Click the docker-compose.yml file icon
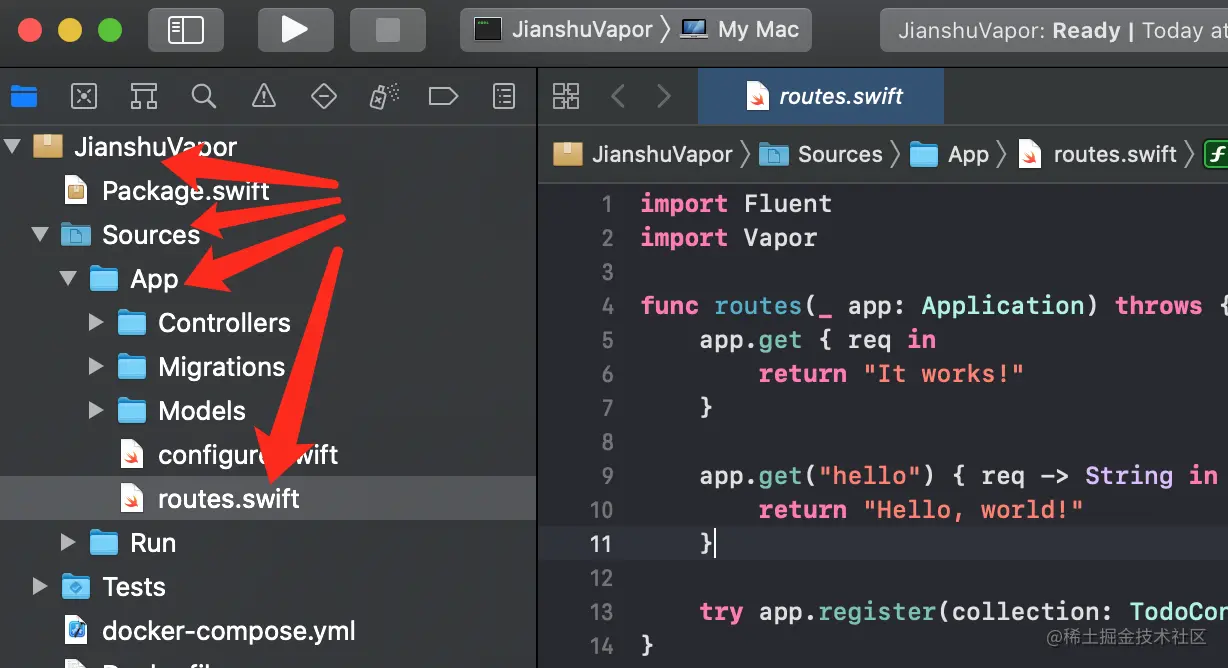The width and height of the screenshot is (1228, 668). pos(76,631)
